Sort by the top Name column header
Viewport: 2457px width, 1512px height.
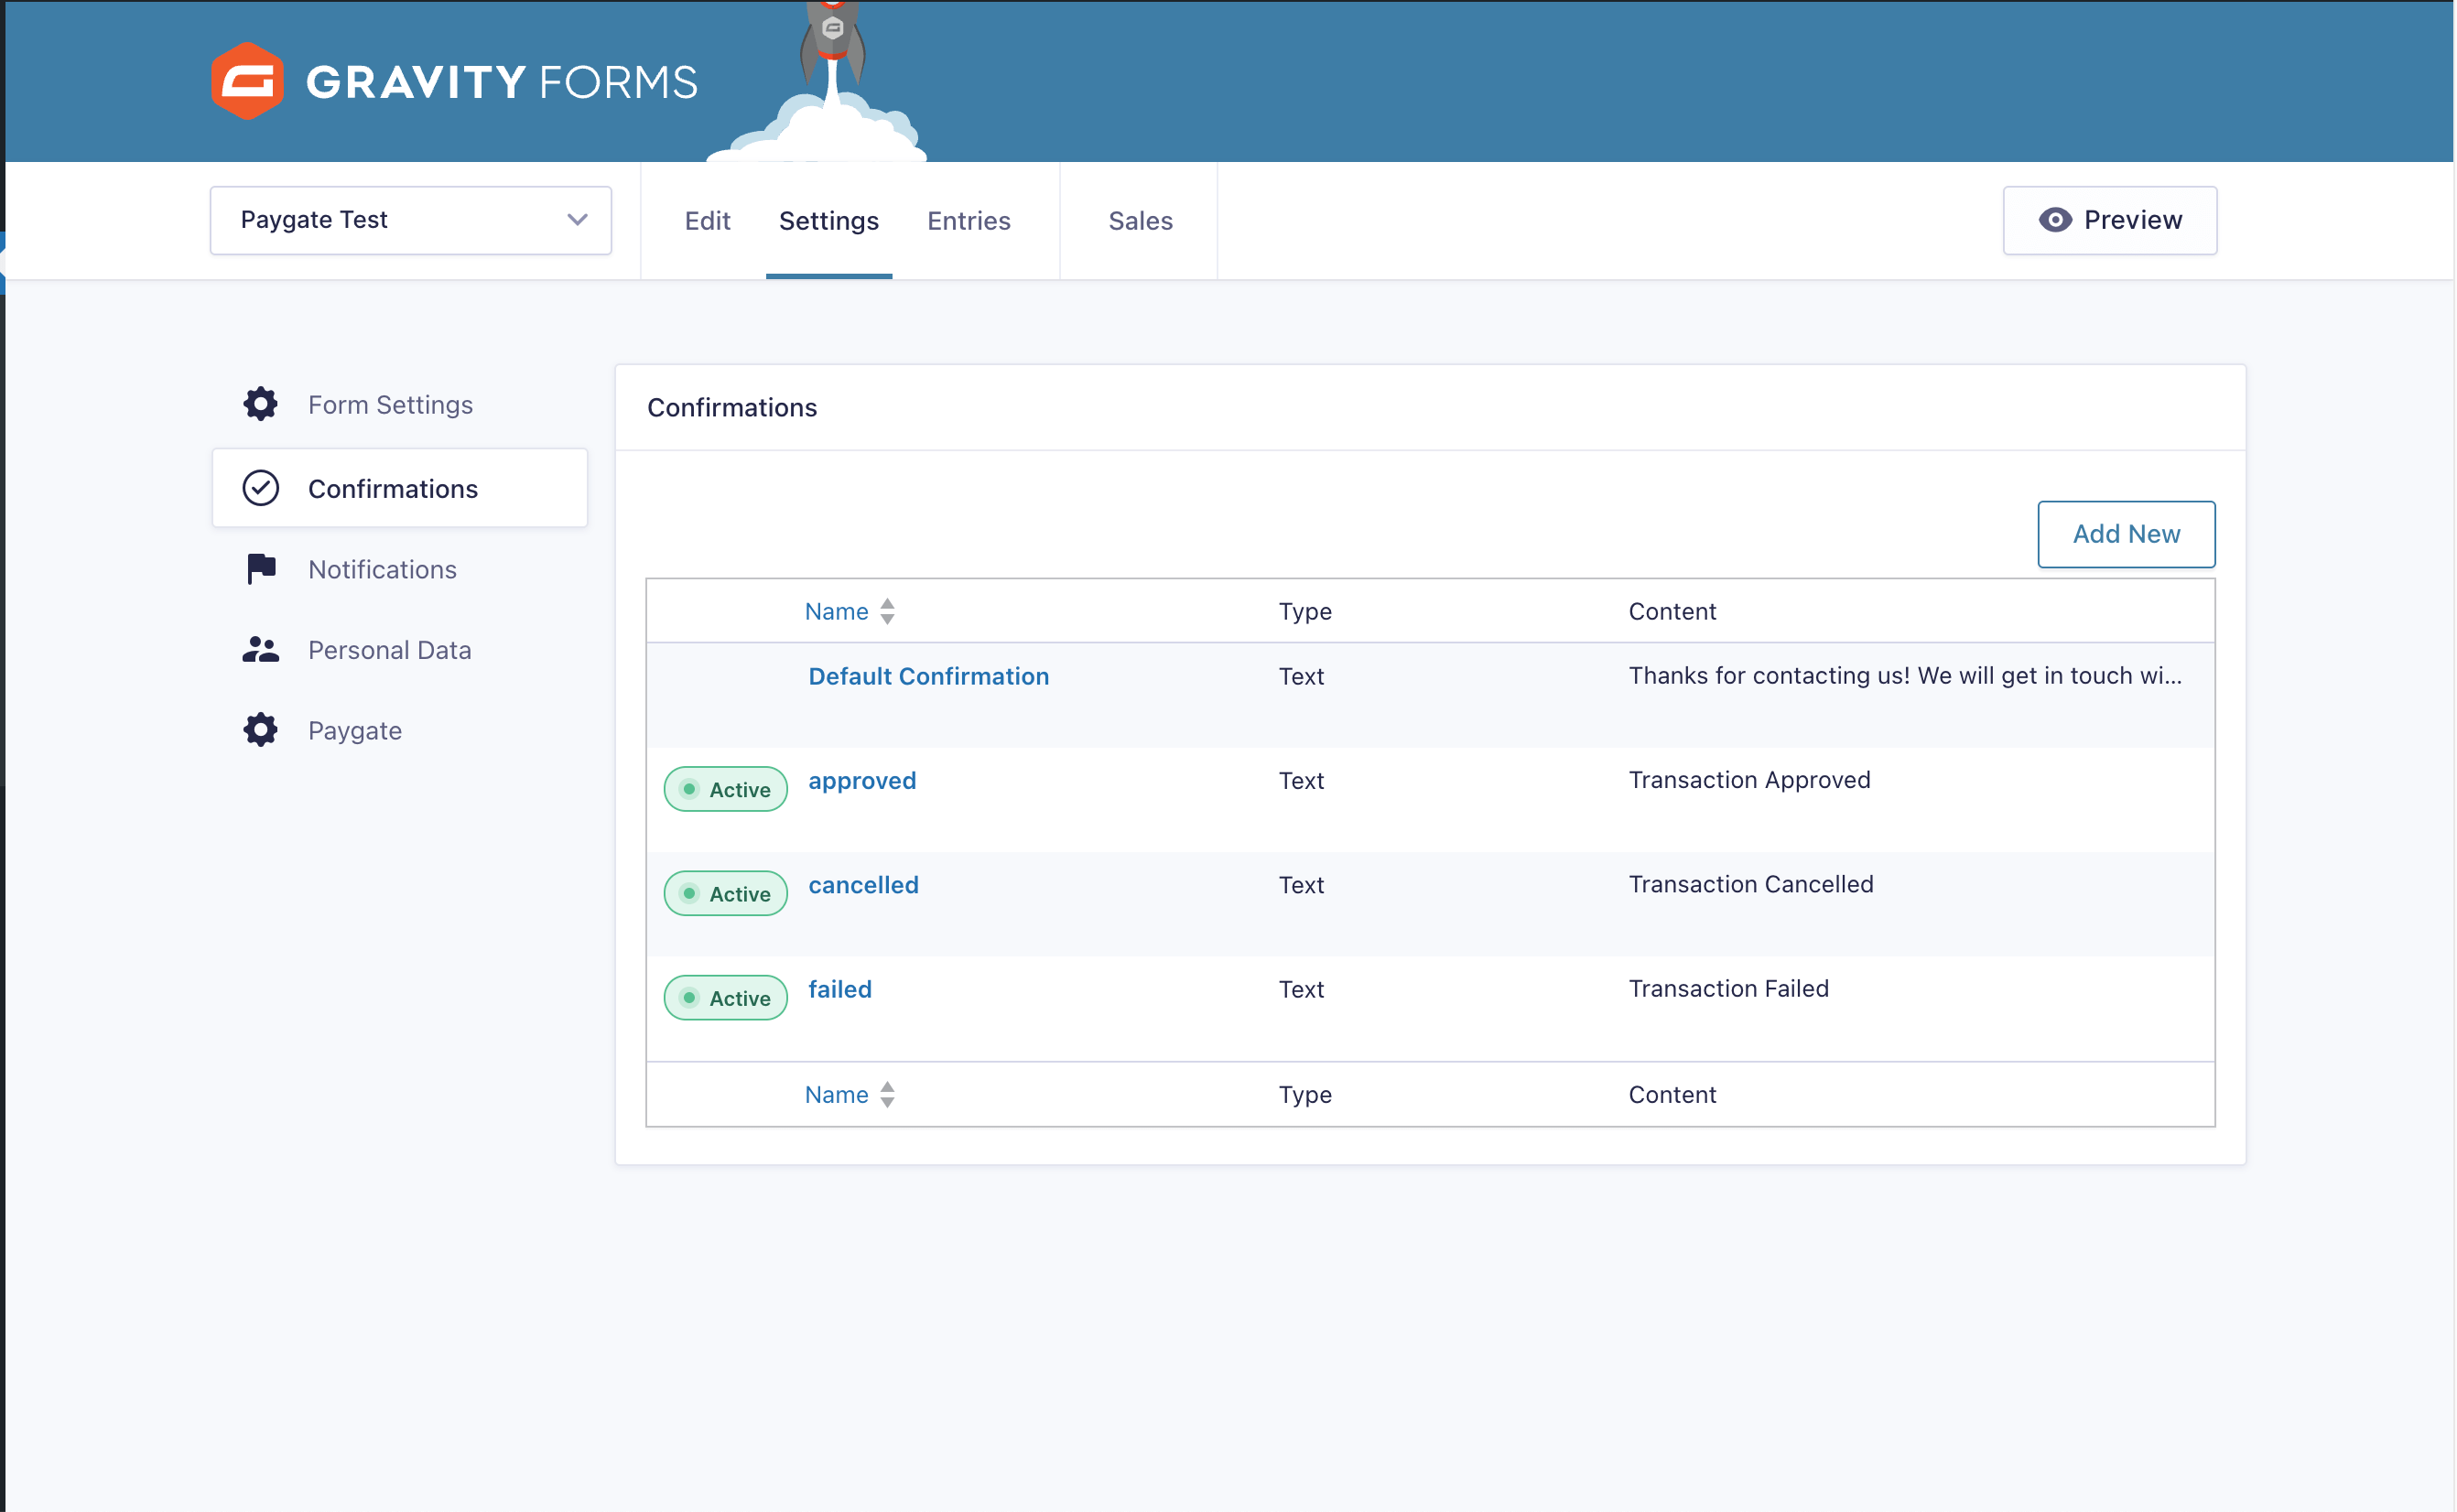point(837,611)
